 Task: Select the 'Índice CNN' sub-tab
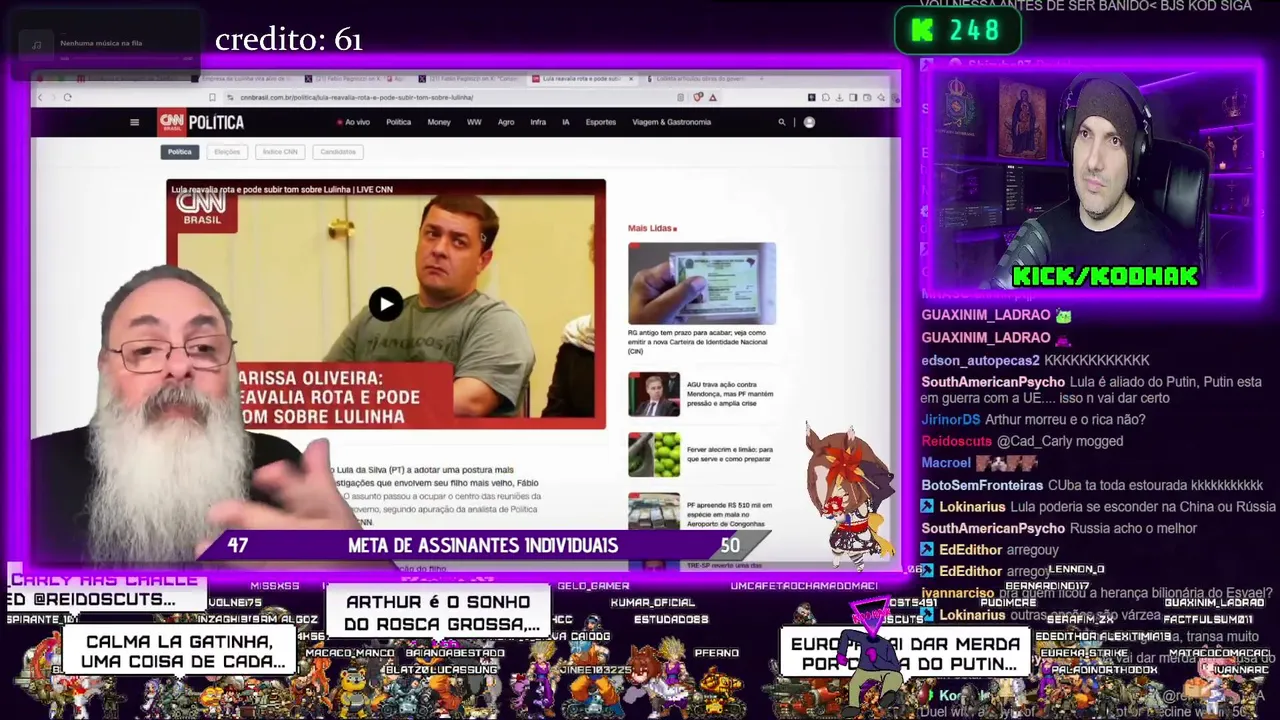280,152
